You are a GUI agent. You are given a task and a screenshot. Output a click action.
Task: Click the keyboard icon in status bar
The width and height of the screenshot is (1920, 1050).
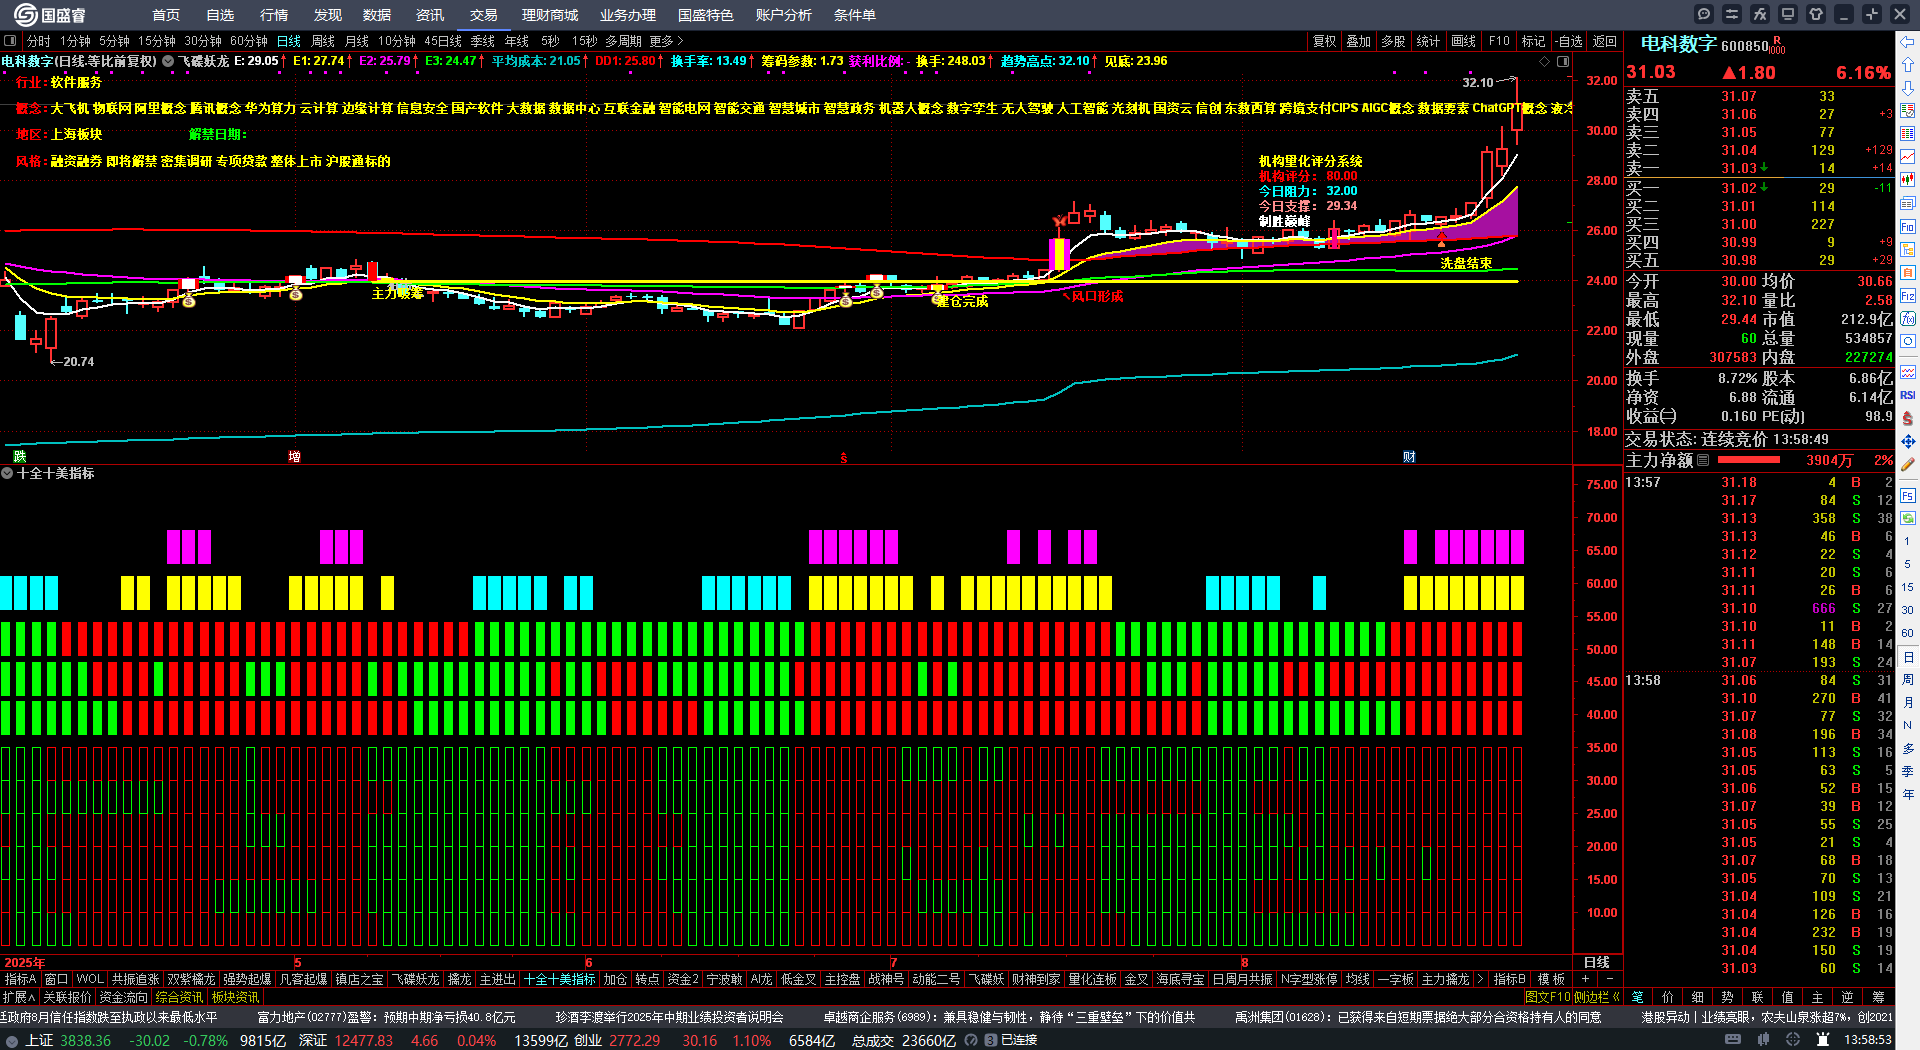coord(1733,1040)
